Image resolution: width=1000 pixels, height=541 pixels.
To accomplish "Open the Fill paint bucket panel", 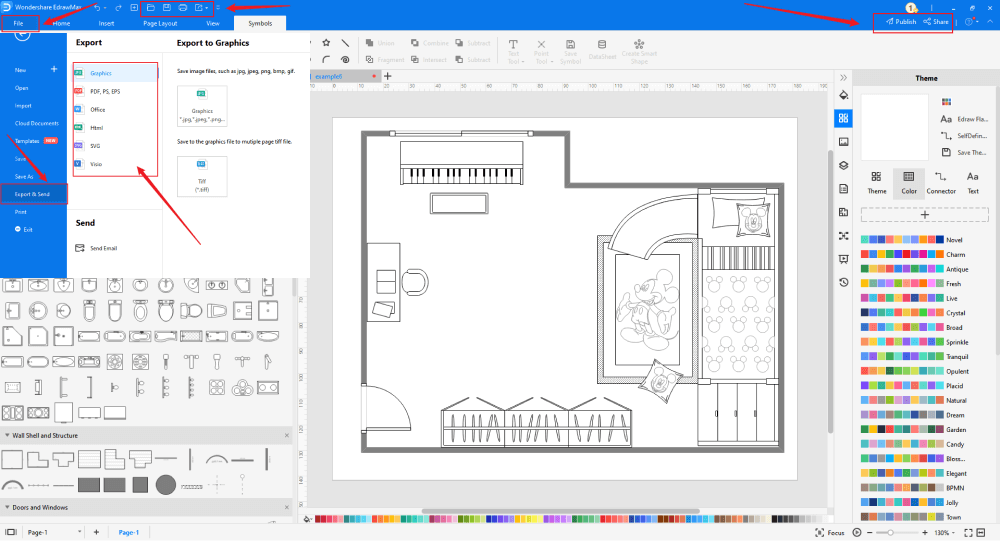I will pos(843,95).
